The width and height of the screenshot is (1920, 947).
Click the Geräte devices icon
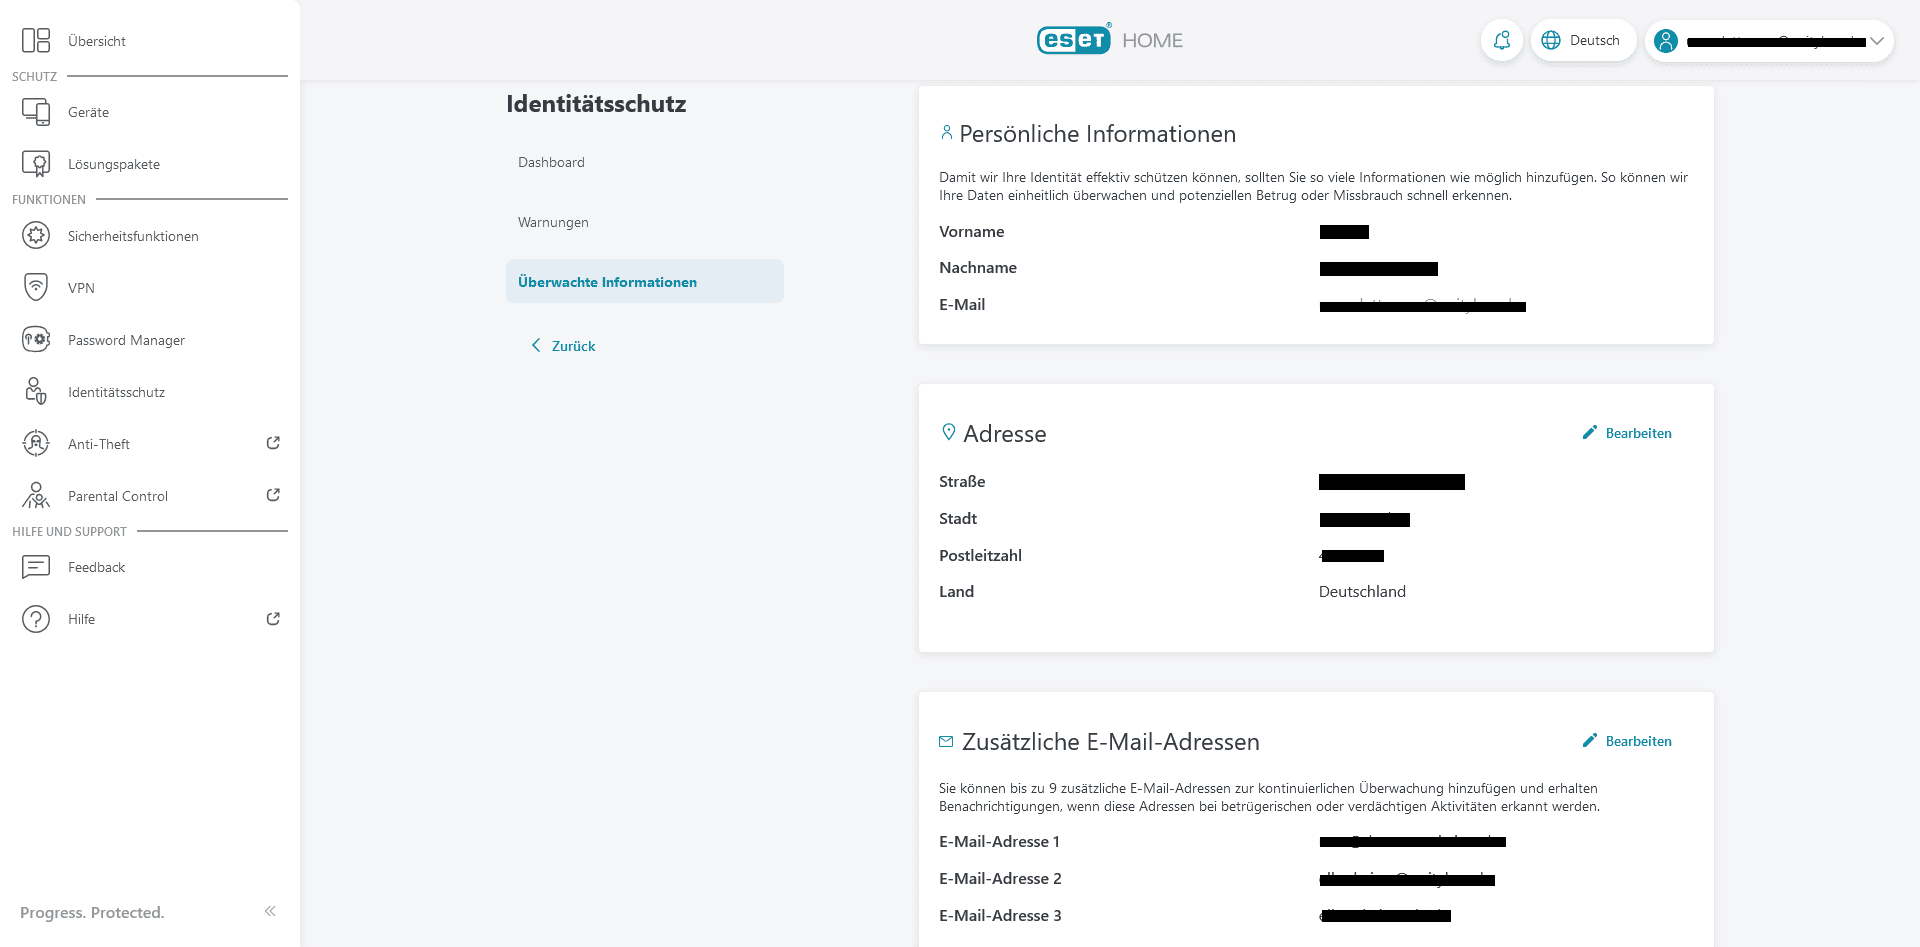click(36, 112)
